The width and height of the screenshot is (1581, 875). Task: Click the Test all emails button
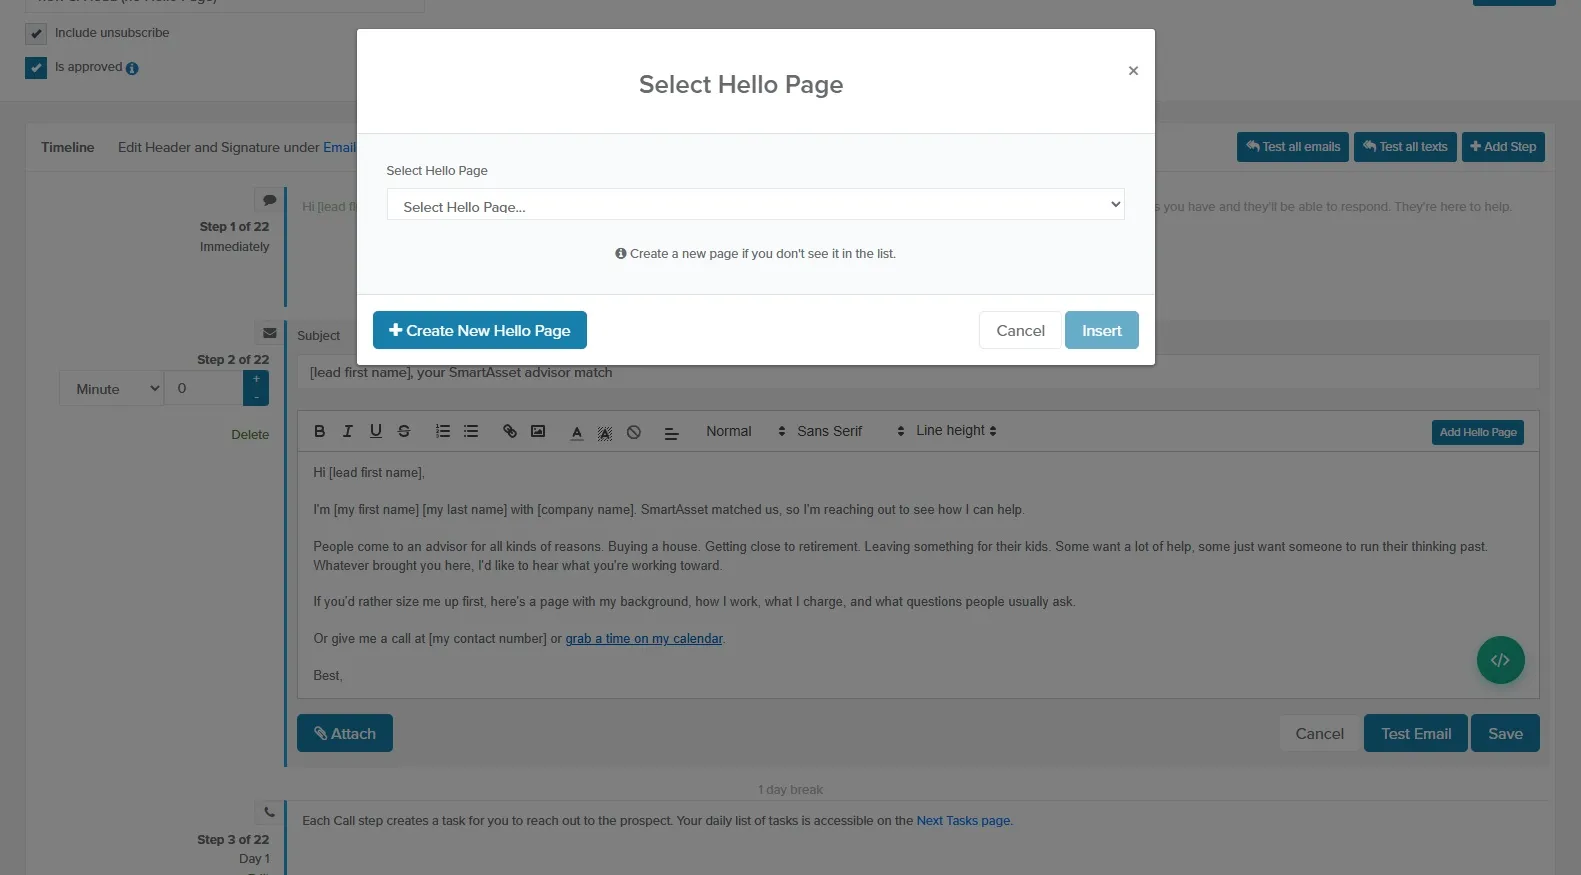pyautogui.click(x=1293, y=147)
